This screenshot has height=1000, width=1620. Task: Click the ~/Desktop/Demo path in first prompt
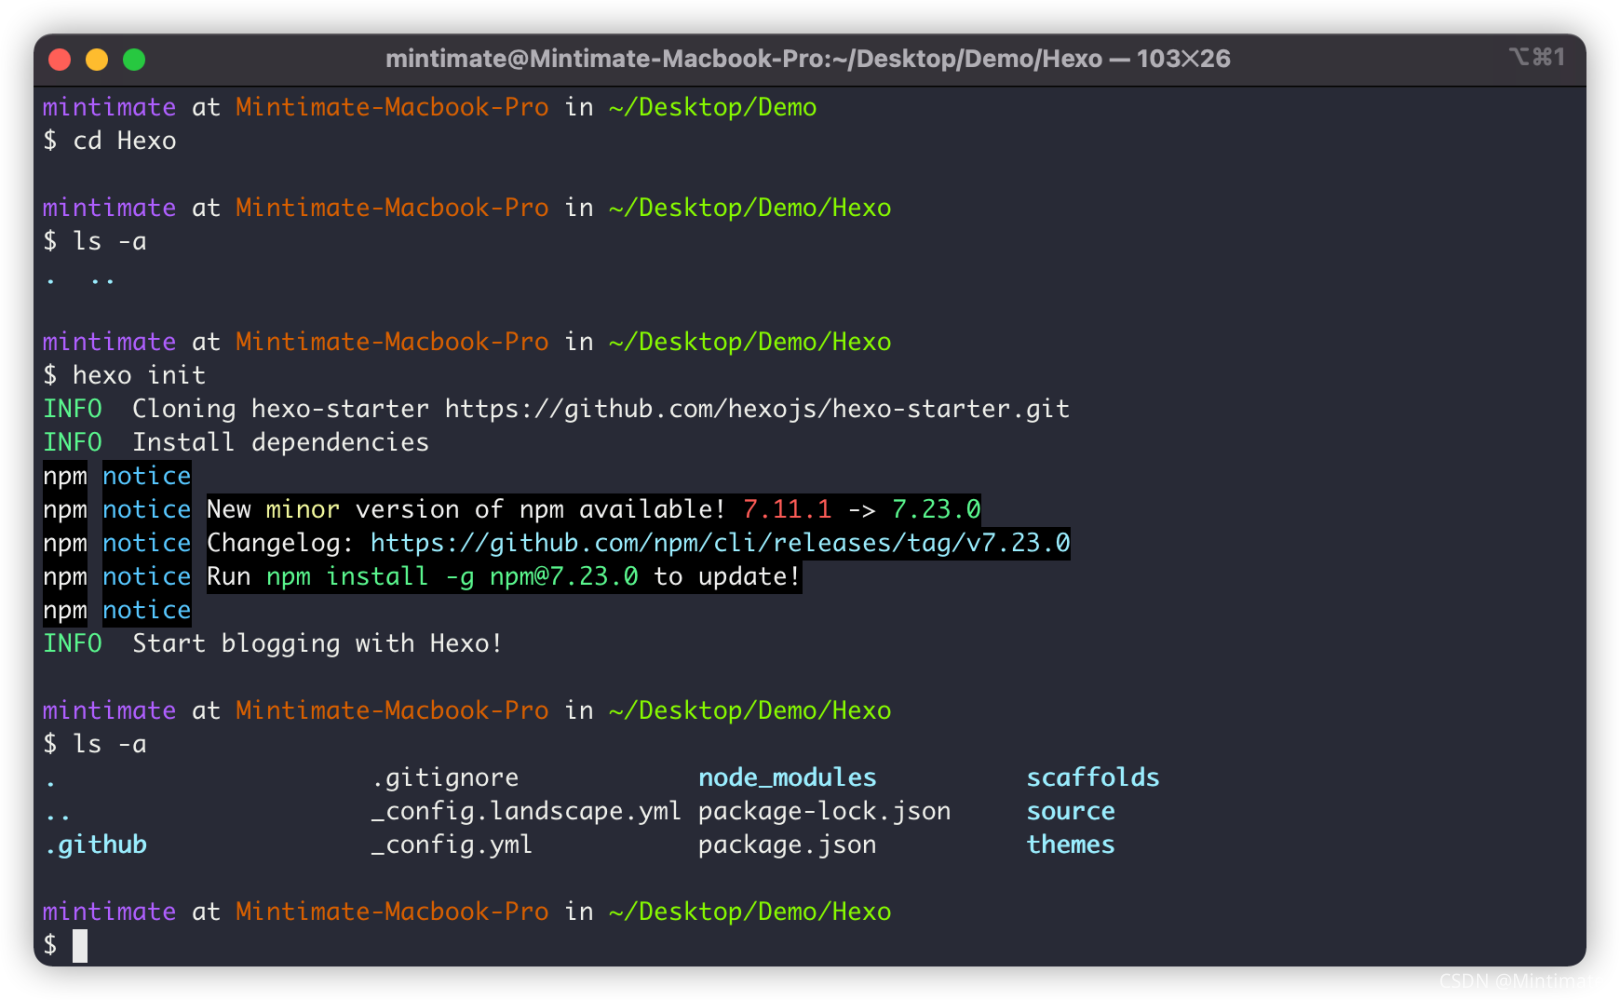tap(712, 107)
